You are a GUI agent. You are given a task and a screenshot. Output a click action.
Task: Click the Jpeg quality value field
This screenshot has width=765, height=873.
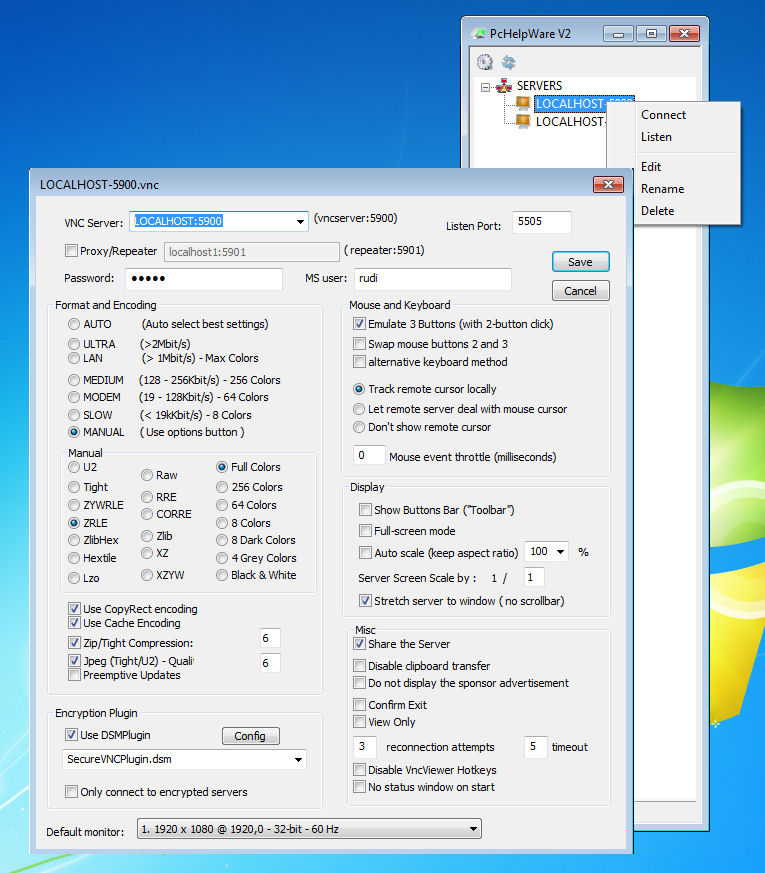270,663
